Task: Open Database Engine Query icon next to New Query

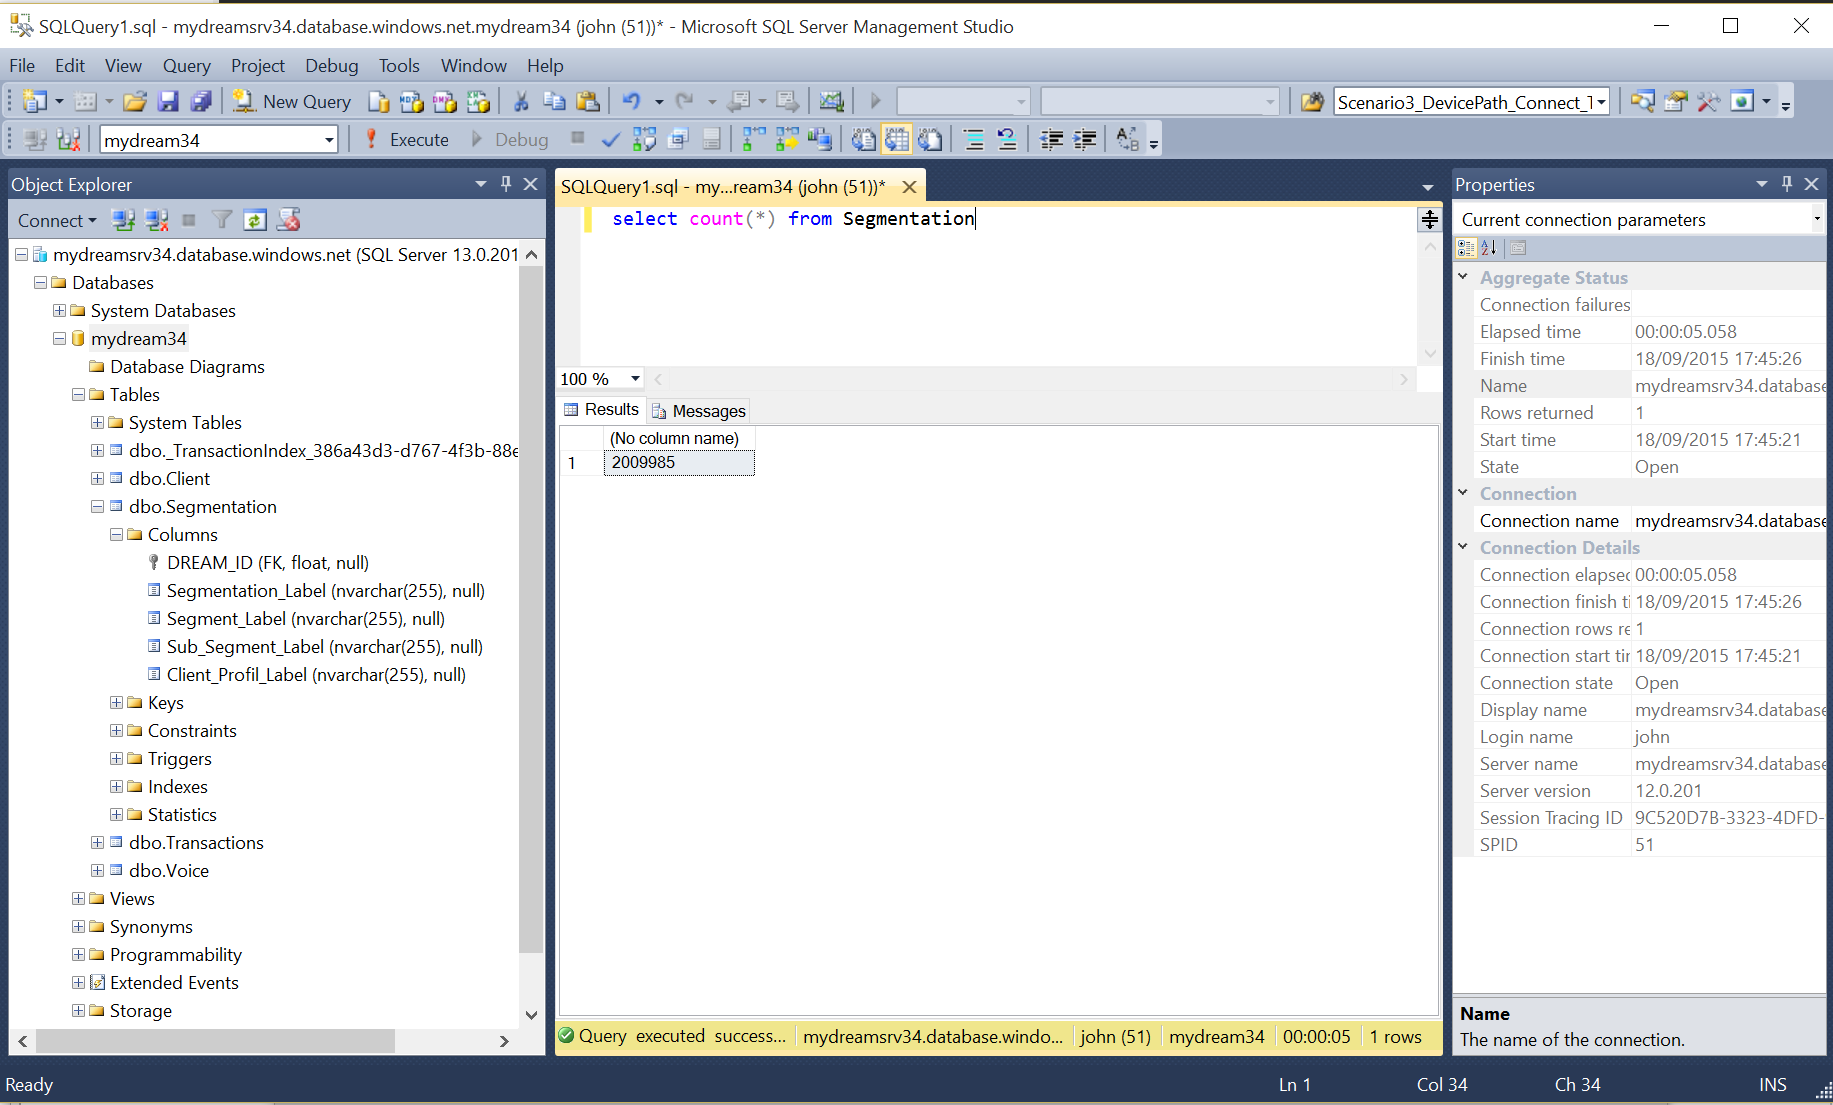Action: click(378, 101)
